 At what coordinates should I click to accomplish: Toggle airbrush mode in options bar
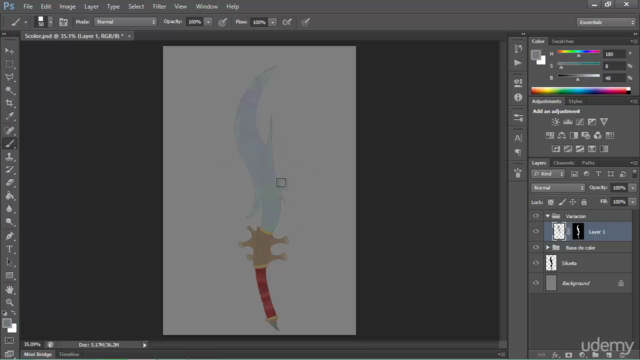point(287,22)
